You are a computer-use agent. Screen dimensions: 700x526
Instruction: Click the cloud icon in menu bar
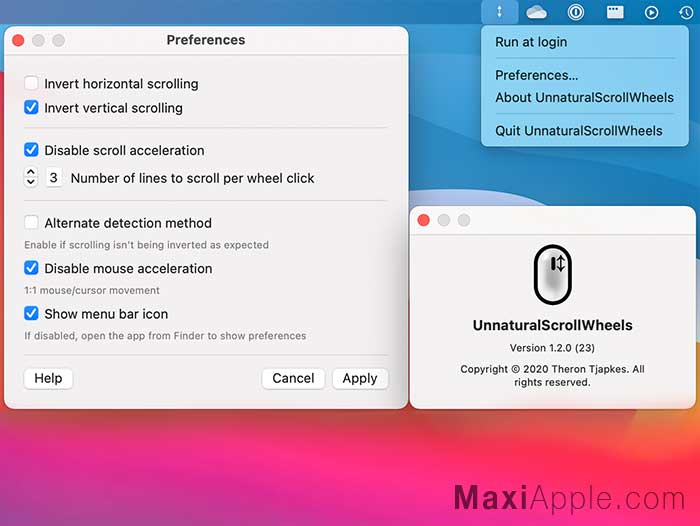(x=536, y=12)
